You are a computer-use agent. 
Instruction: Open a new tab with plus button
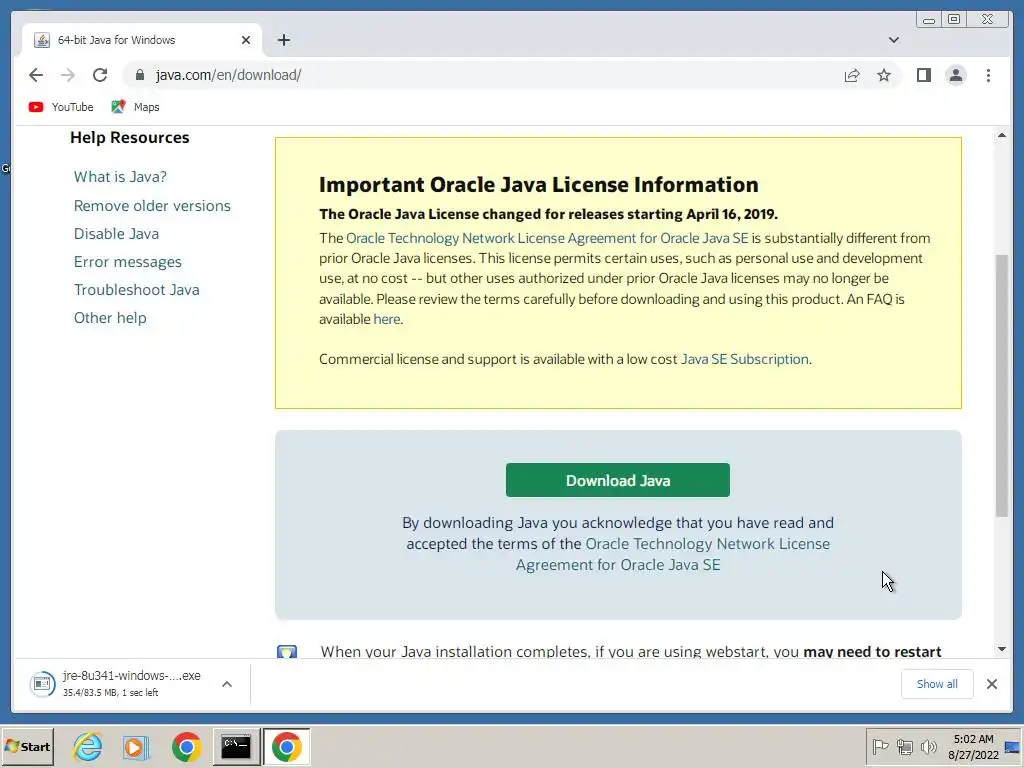click(x=283, y=40)
